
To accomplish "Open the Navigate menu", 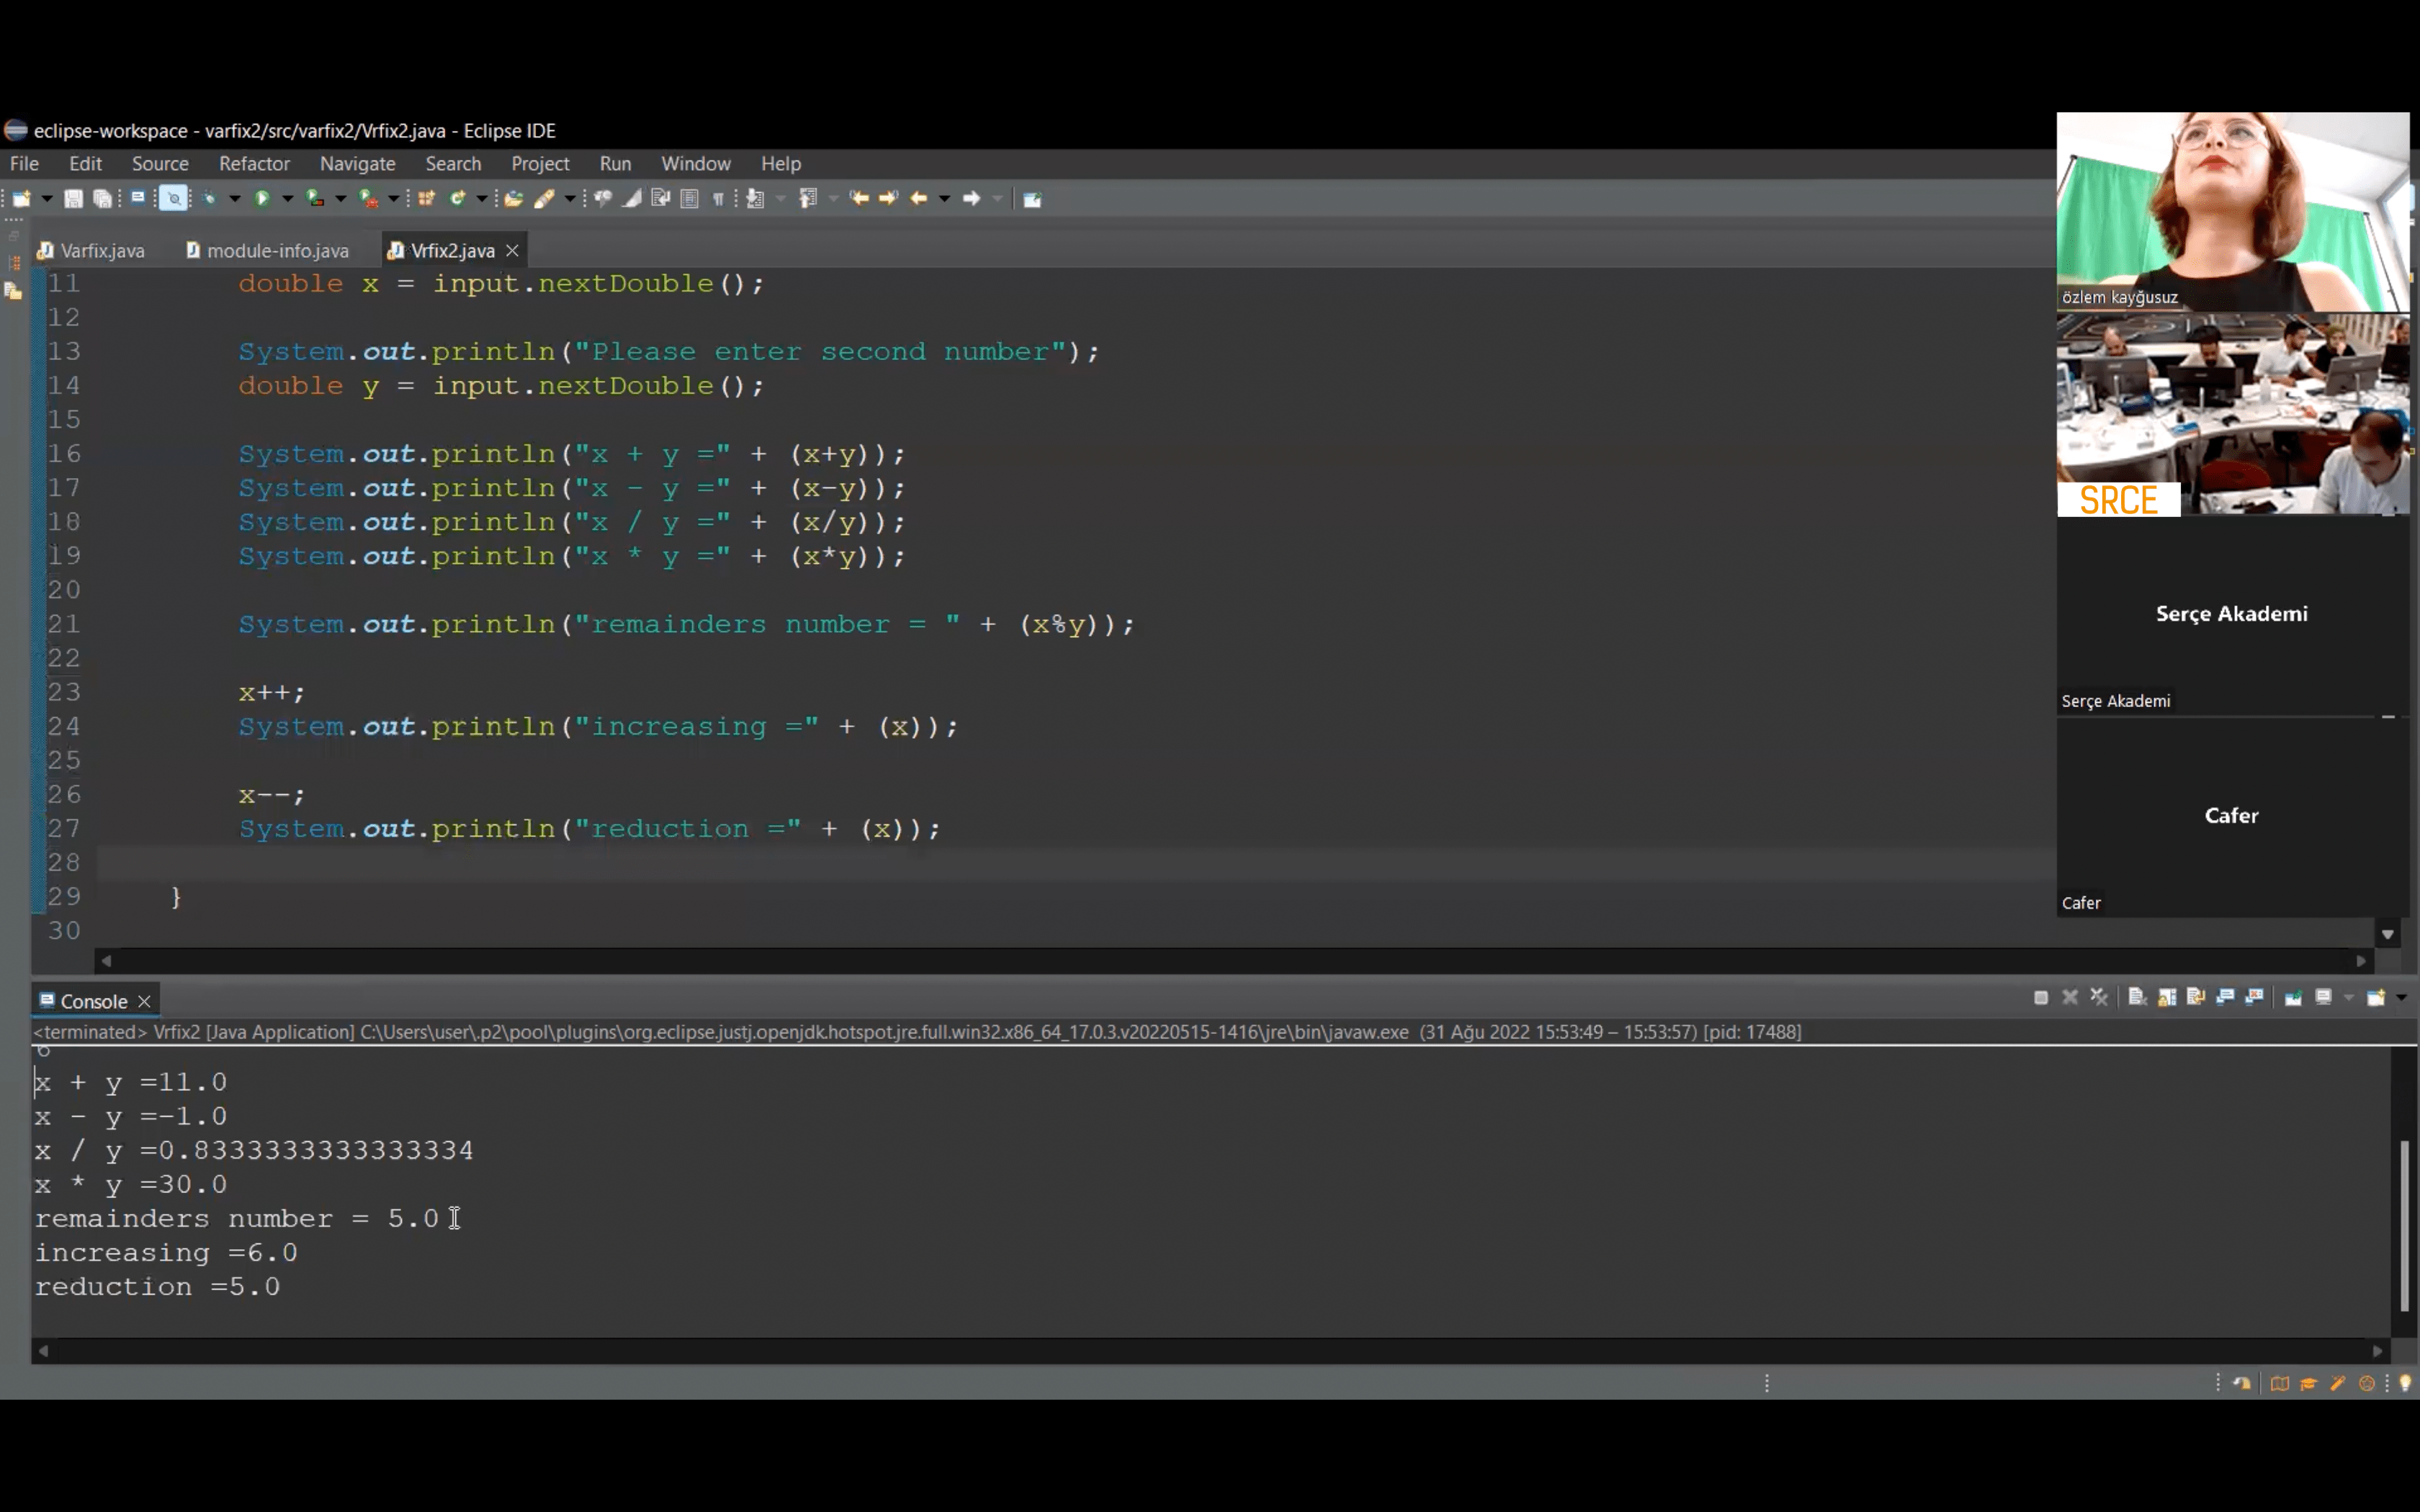I will coord(357,163).
